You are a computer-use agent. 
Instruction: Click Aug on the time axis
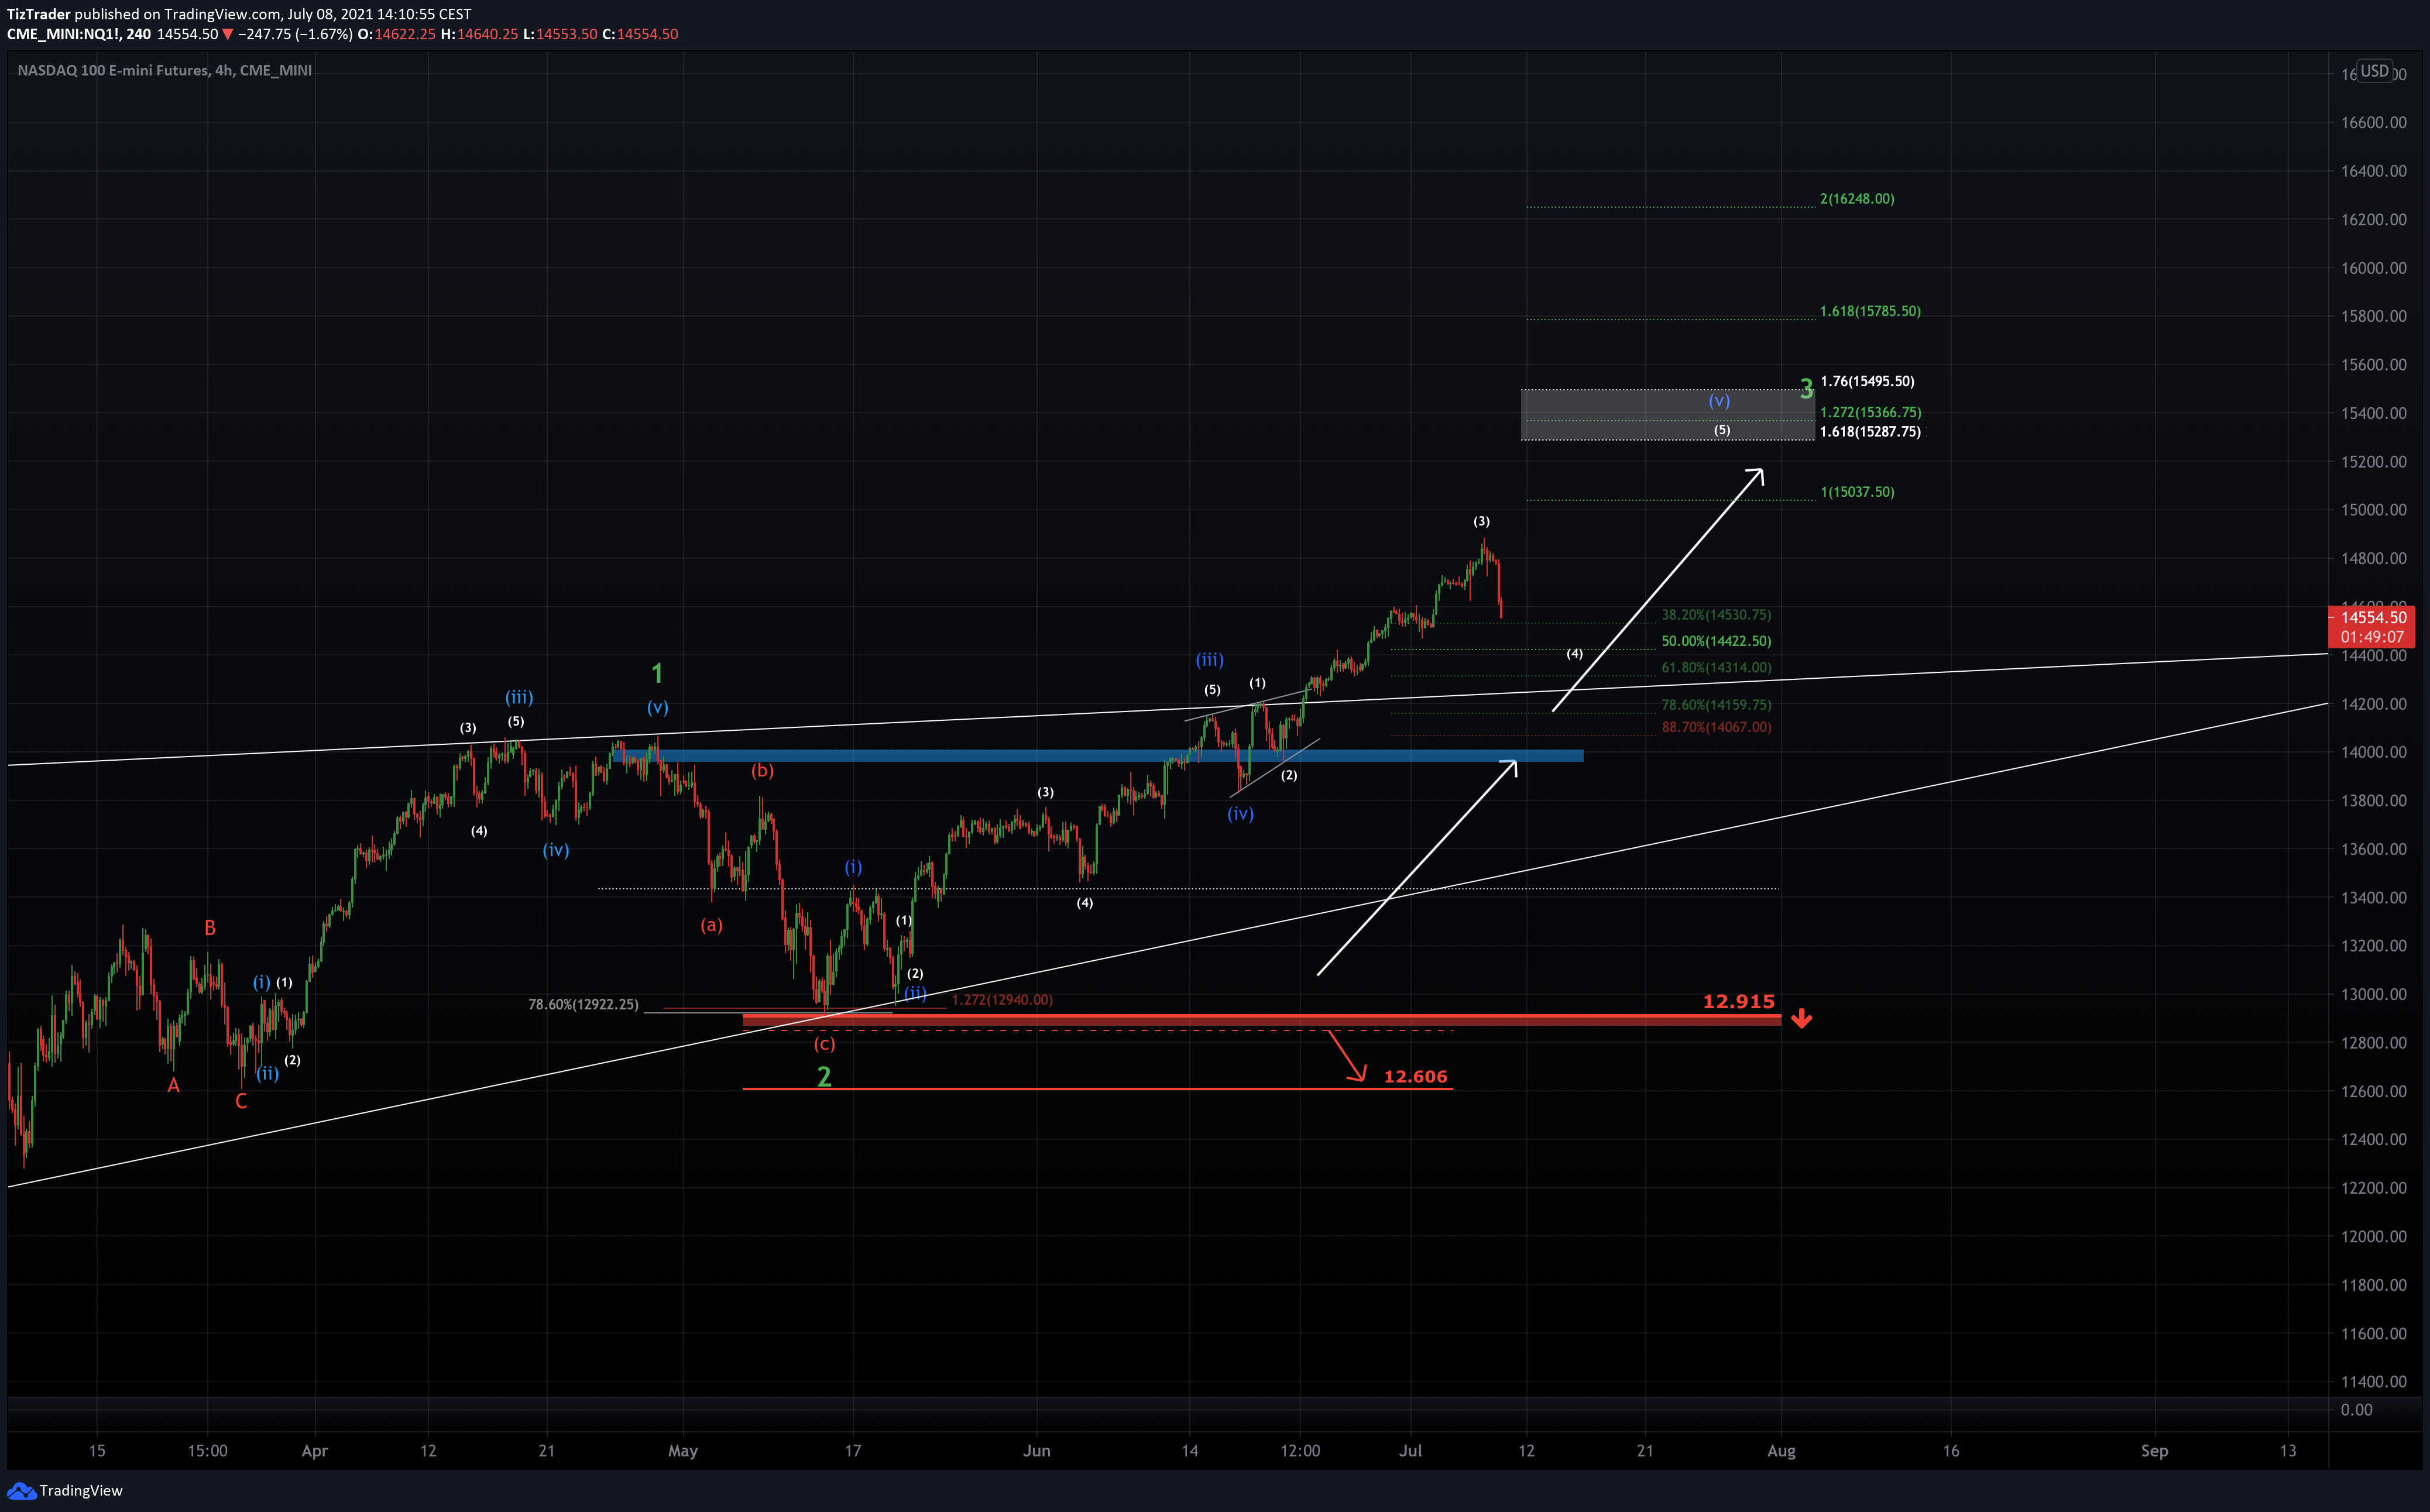coord(1781,1451)
